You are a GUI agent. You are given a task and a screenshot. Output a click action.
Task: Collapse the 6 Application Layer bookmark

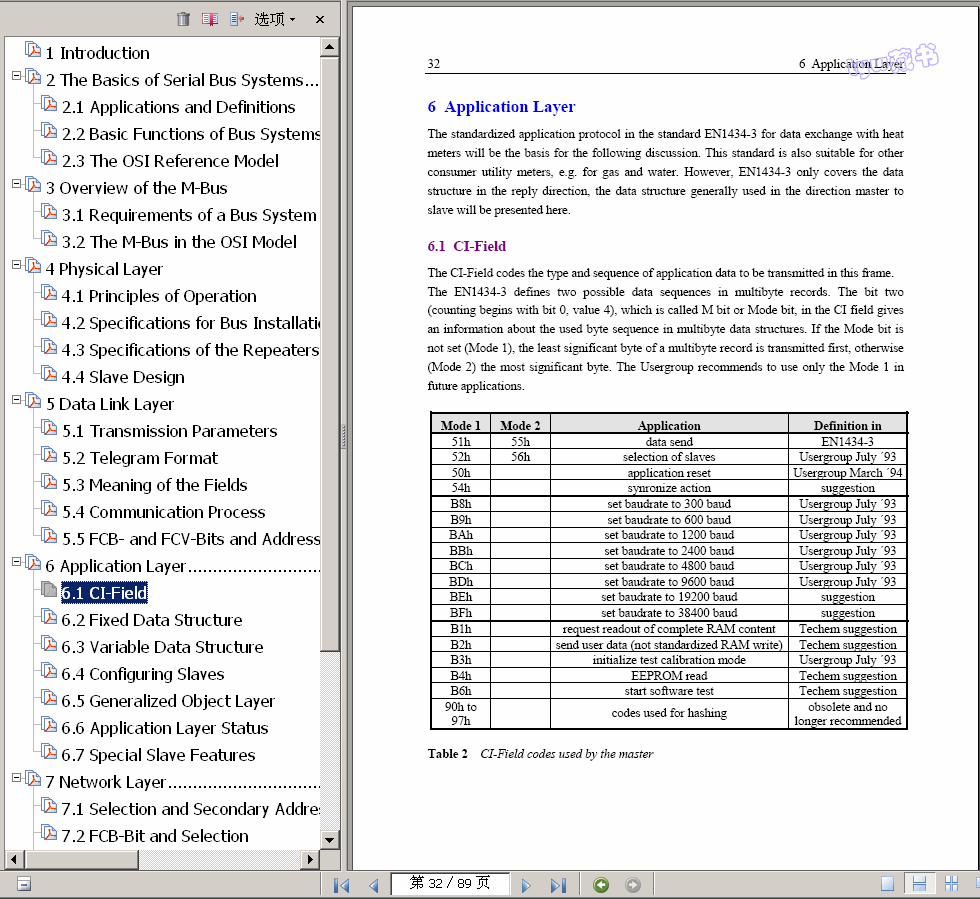point(17,562)
